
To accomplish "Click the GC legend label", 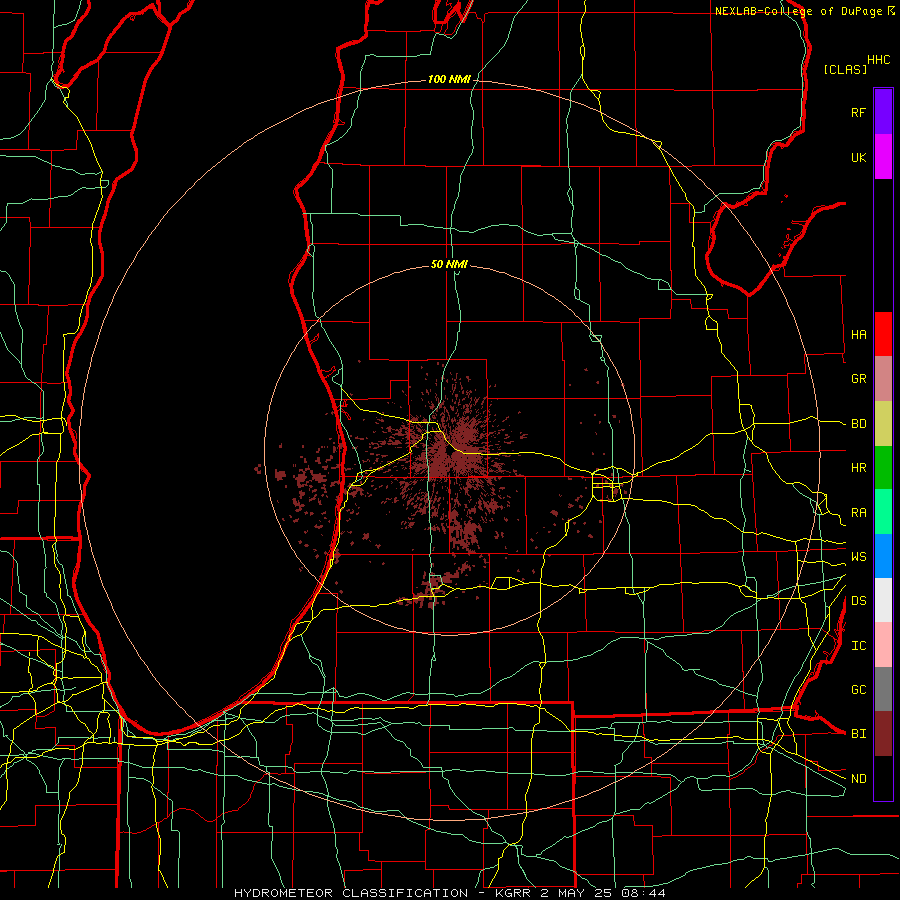I will (858, 690).
